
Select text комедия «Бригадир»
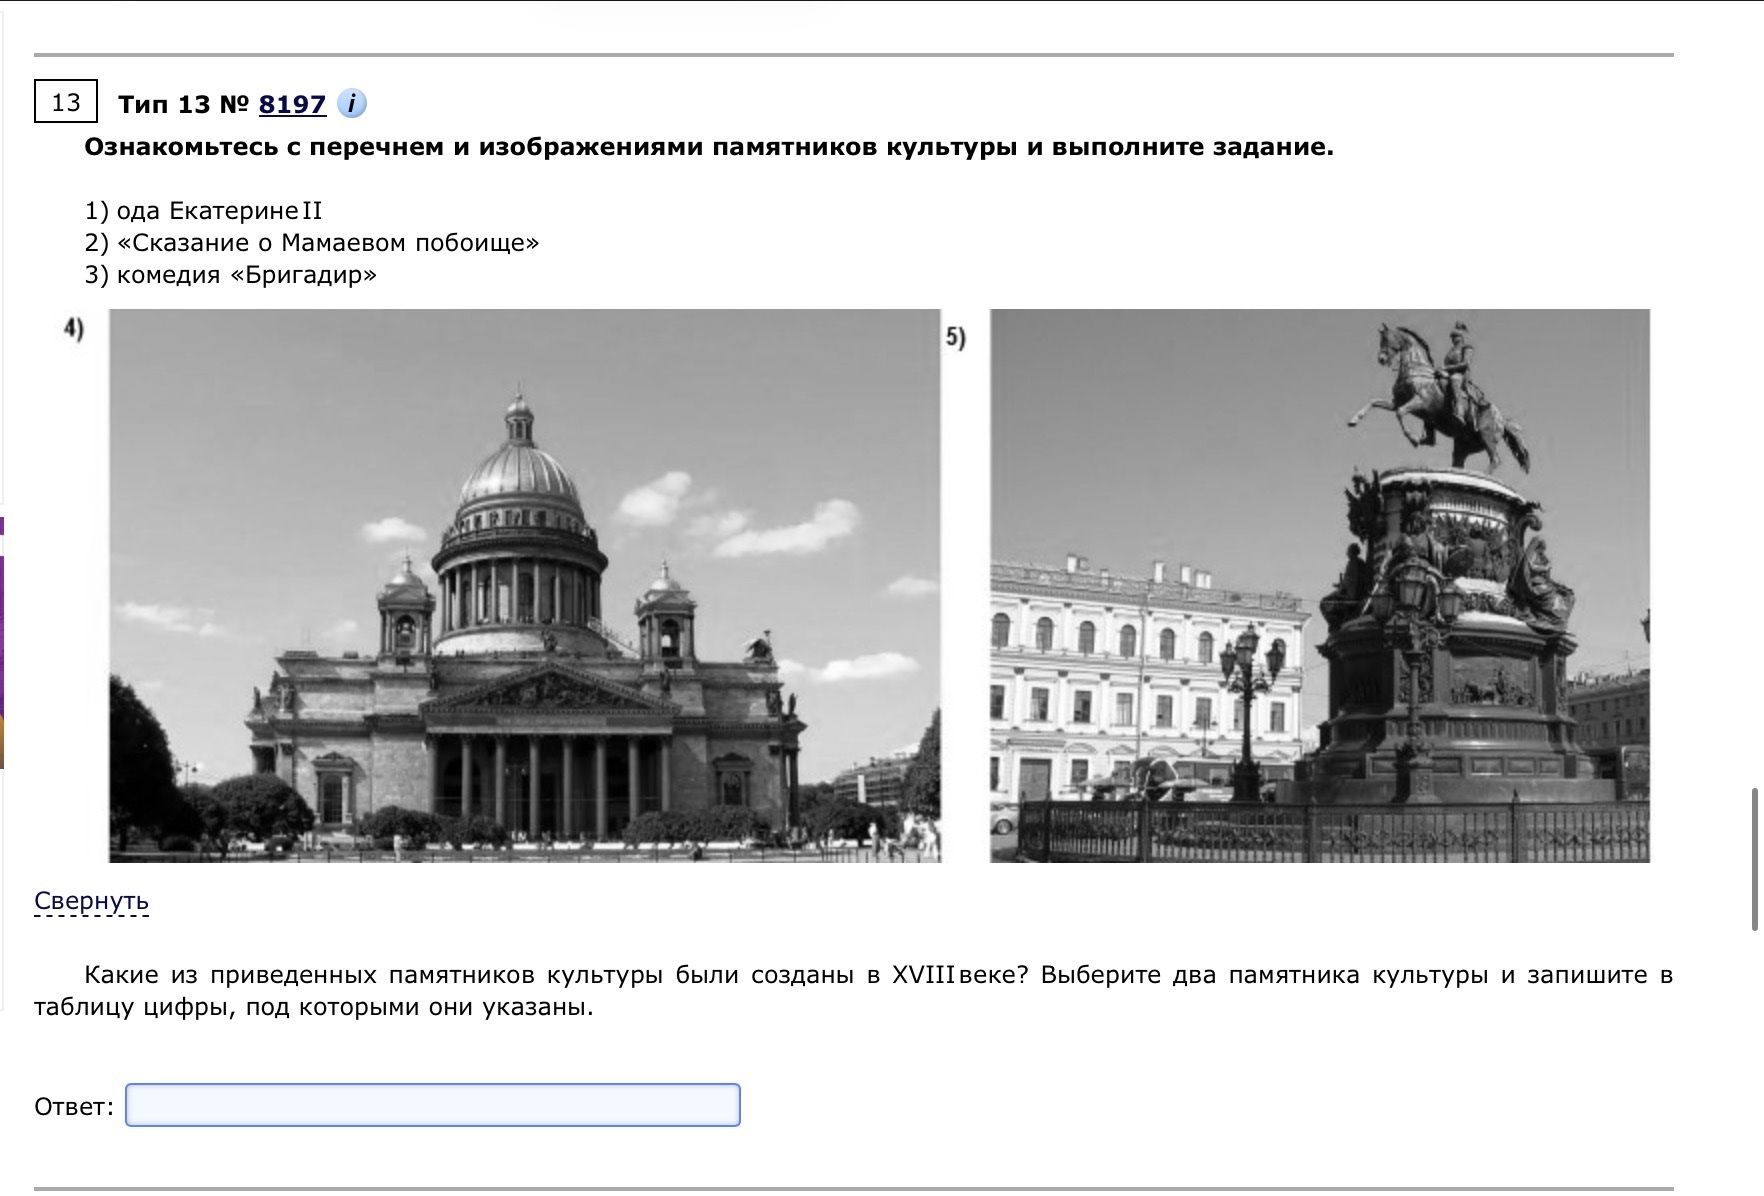click(x=247, y=275)
